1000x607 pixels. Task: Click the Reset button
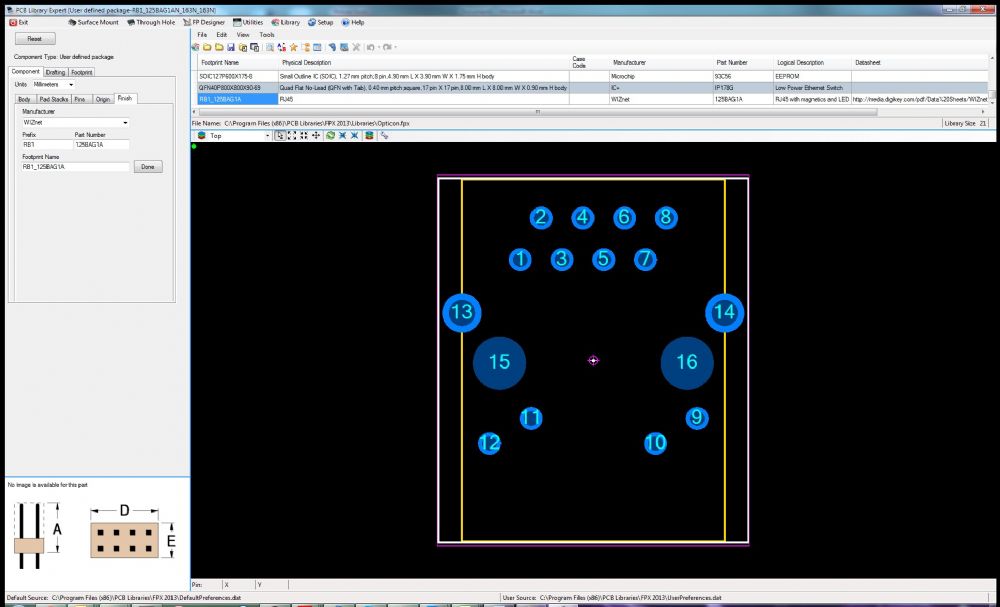(34, 39)
